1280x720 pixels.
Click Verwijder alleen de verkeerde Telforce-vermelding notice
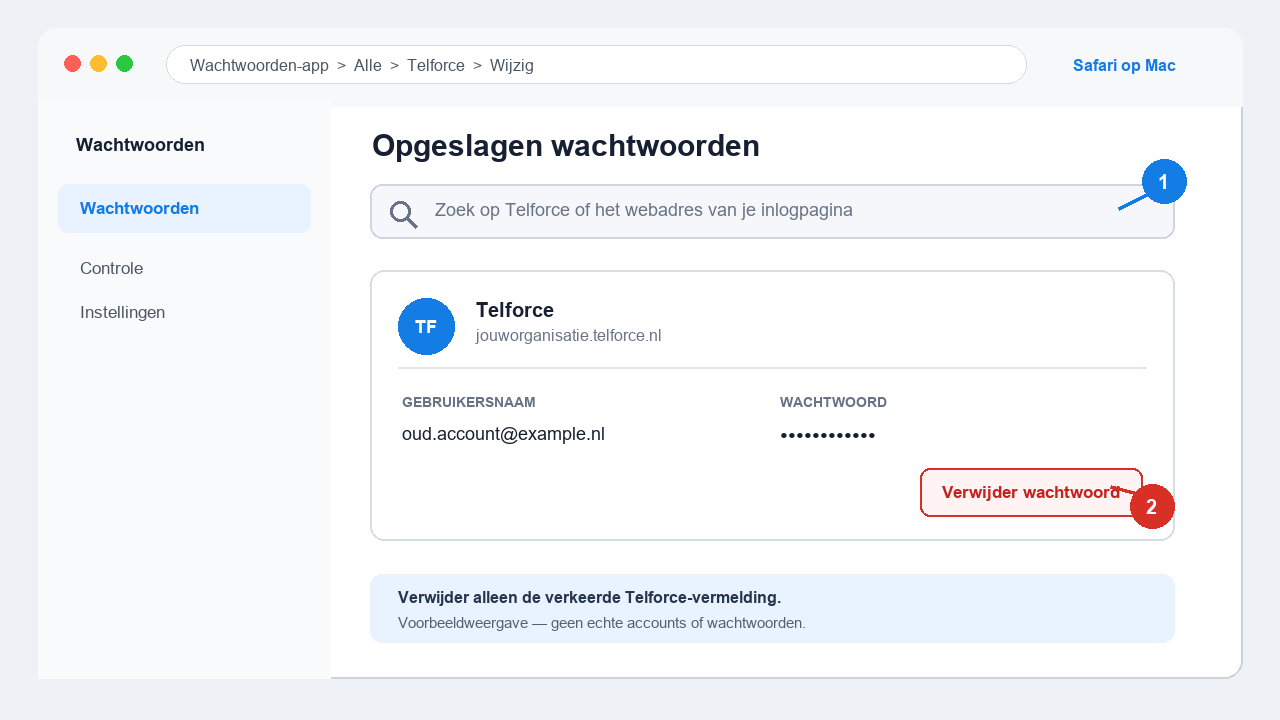[x=589, y=597]
